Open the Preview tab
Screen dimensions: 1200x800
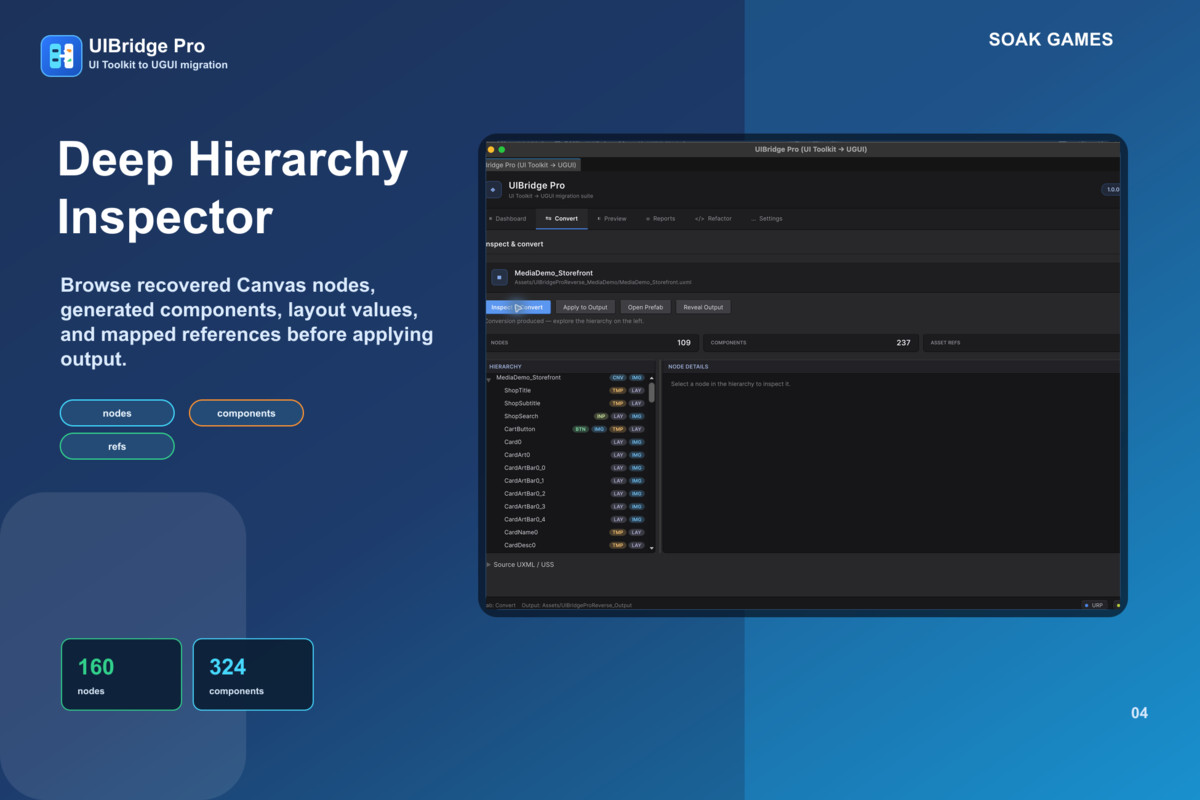[612, 218]
